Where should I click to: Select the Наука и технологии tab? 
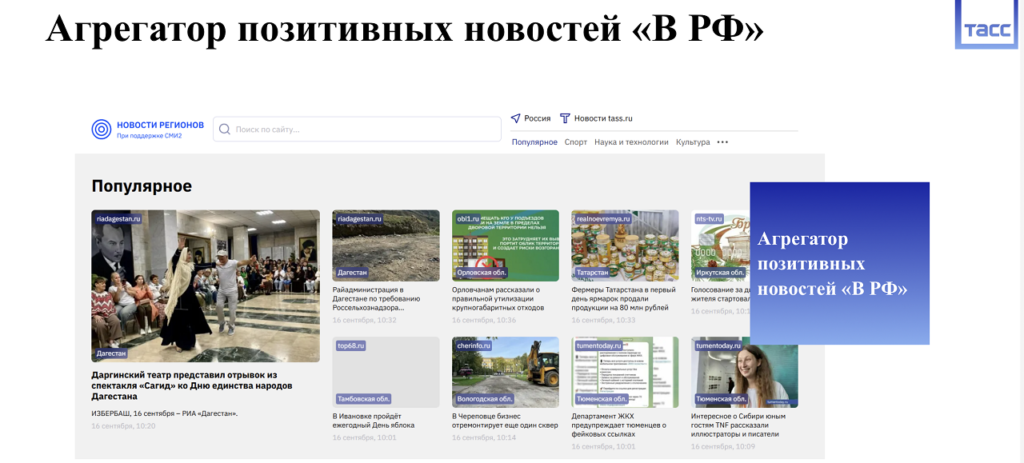coord(630,142)
